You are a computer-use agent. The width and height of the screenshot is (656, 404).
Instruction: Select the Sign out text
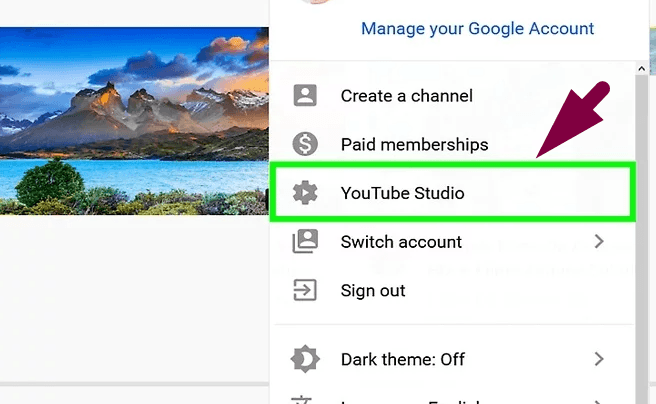point(373,290)
